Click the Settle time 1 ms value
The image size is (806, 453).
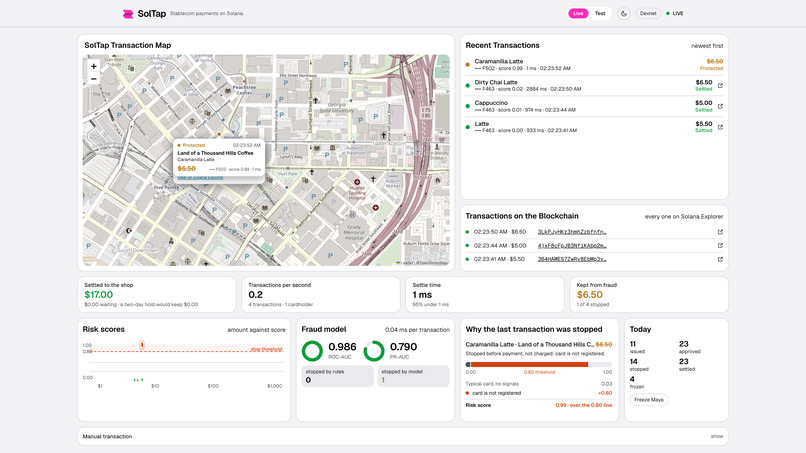422,295
